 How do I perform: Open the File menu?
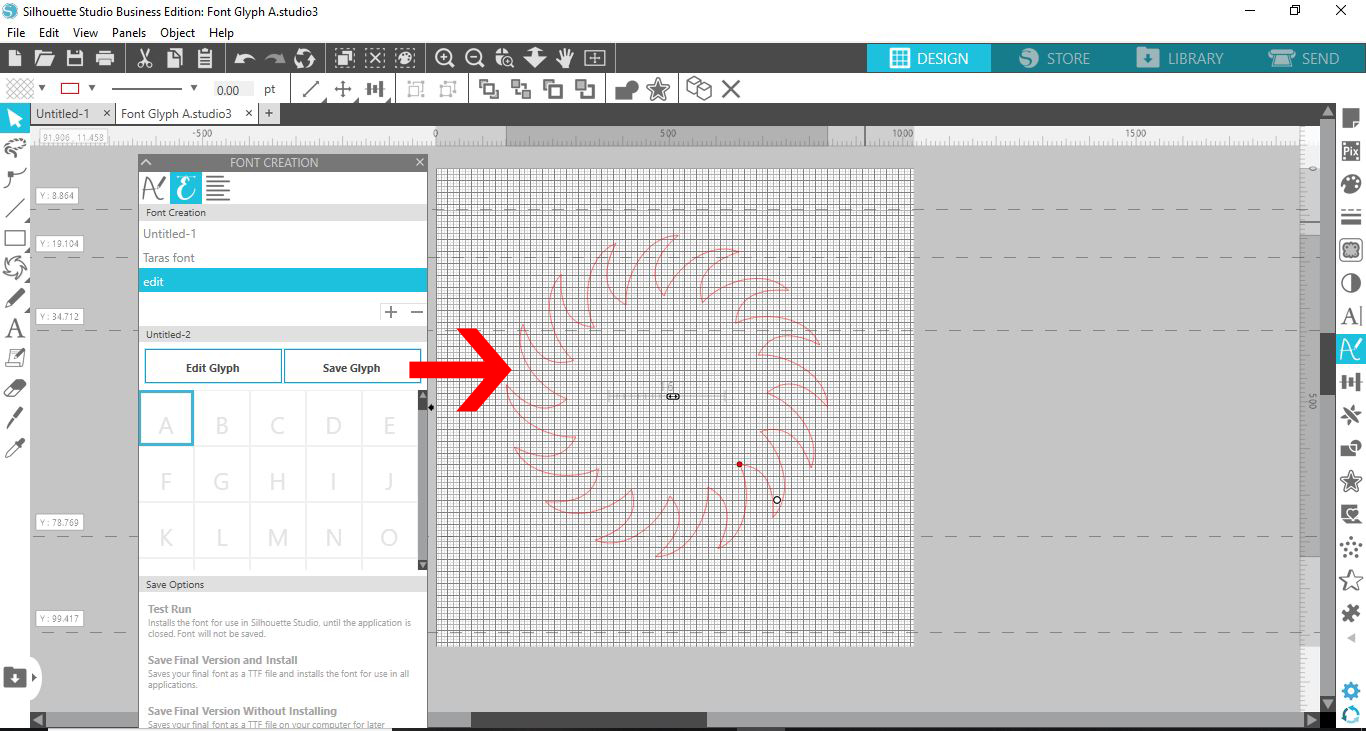click(x=16, y=33)
